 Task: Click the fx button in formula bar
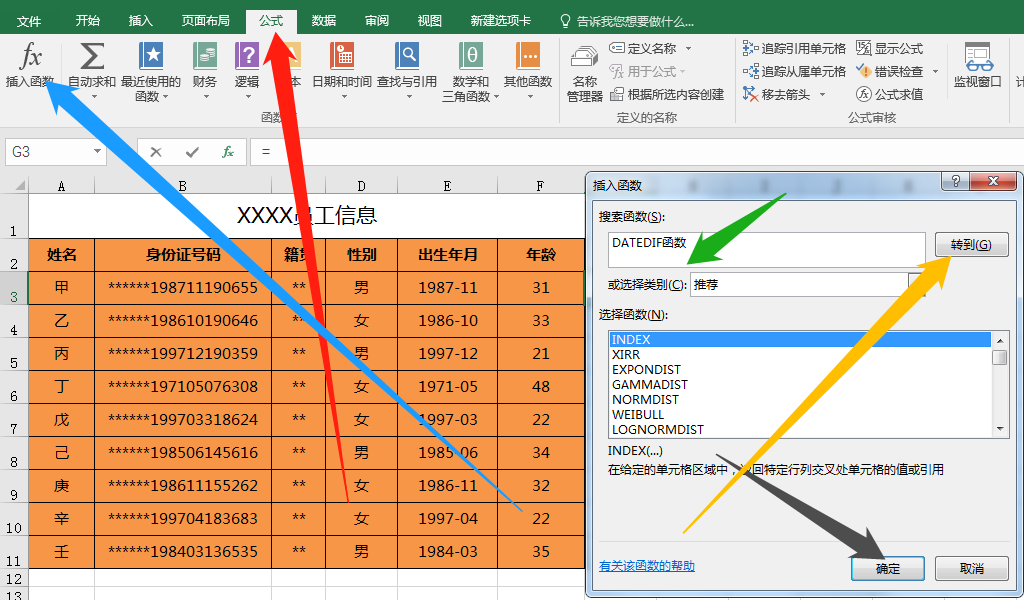[227, 152]
